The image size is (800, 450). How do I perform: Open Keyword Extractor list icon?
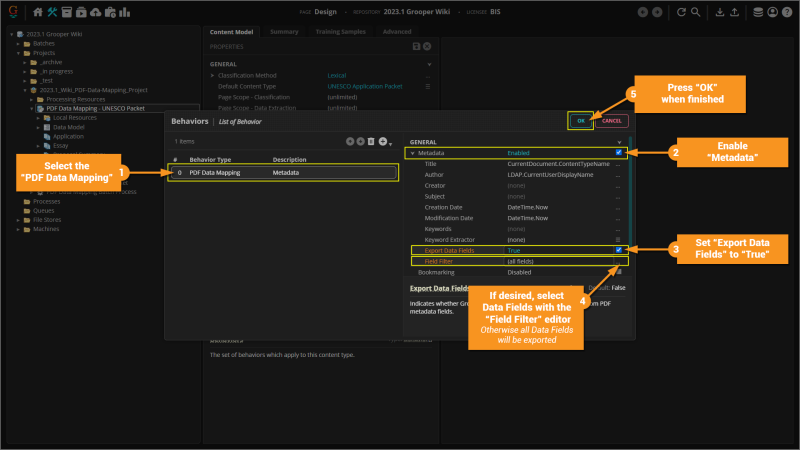618,240
